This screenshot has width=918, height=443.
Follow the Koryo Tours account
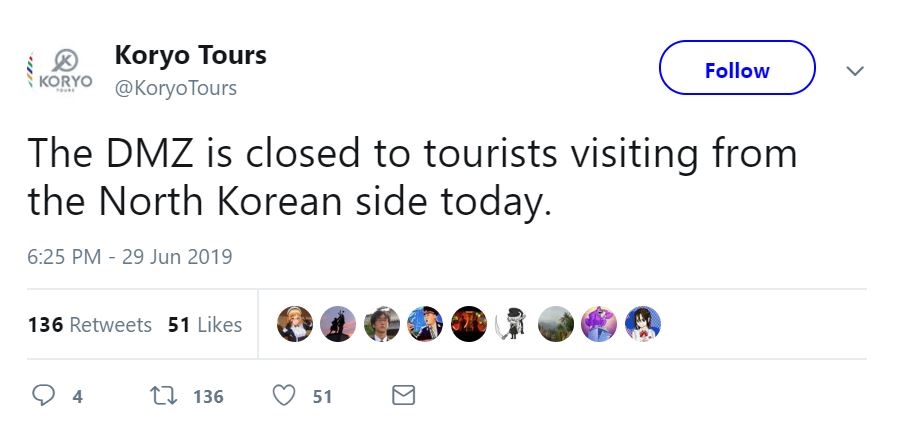737,71
